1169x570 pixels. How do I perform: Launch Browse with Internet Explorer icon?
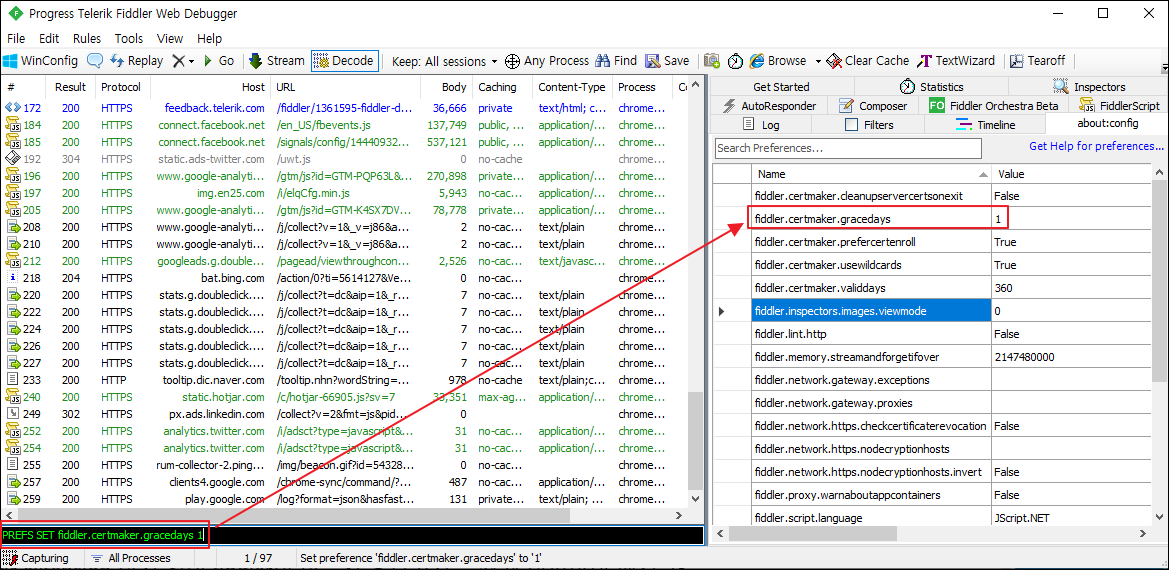778,61
